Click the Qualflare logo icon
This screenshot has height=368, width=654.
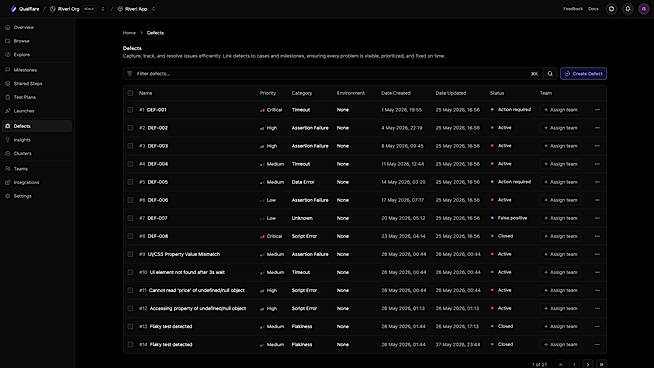[x=13, y=9]
